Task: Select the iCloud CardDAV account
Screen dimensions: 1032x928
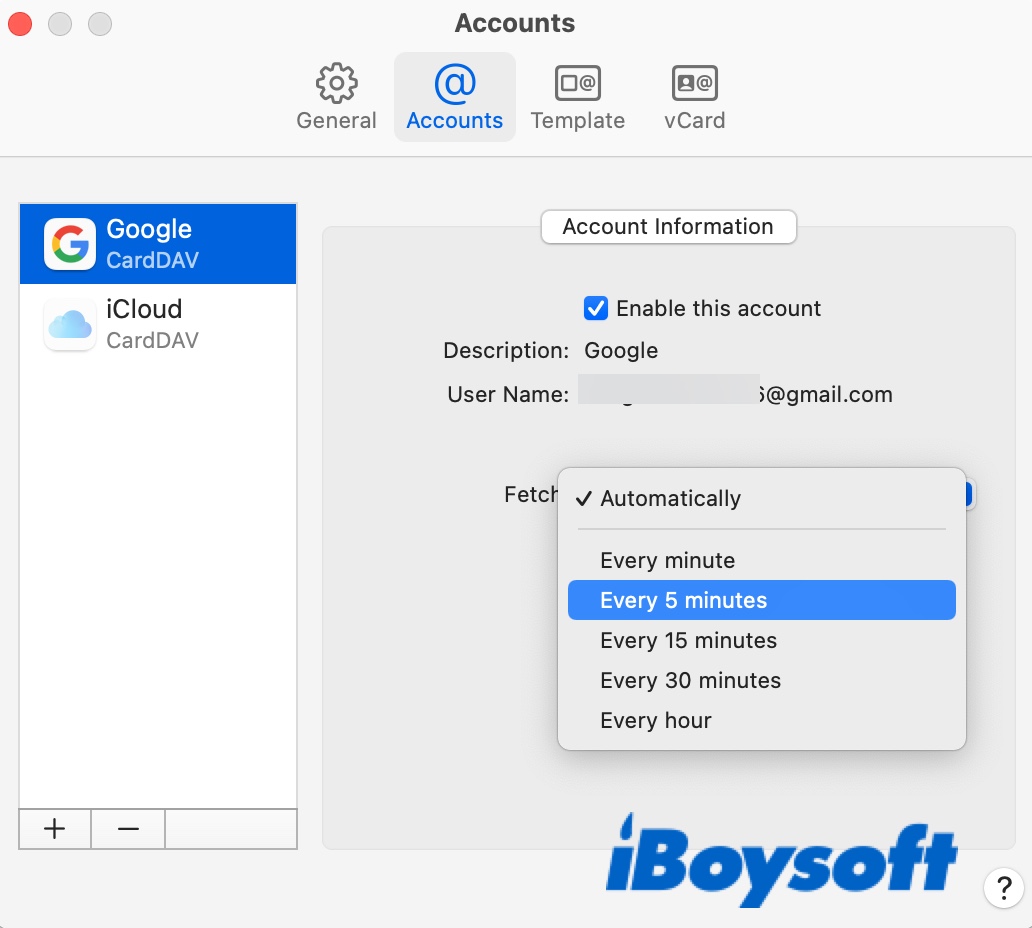Action: click(158, 324)
